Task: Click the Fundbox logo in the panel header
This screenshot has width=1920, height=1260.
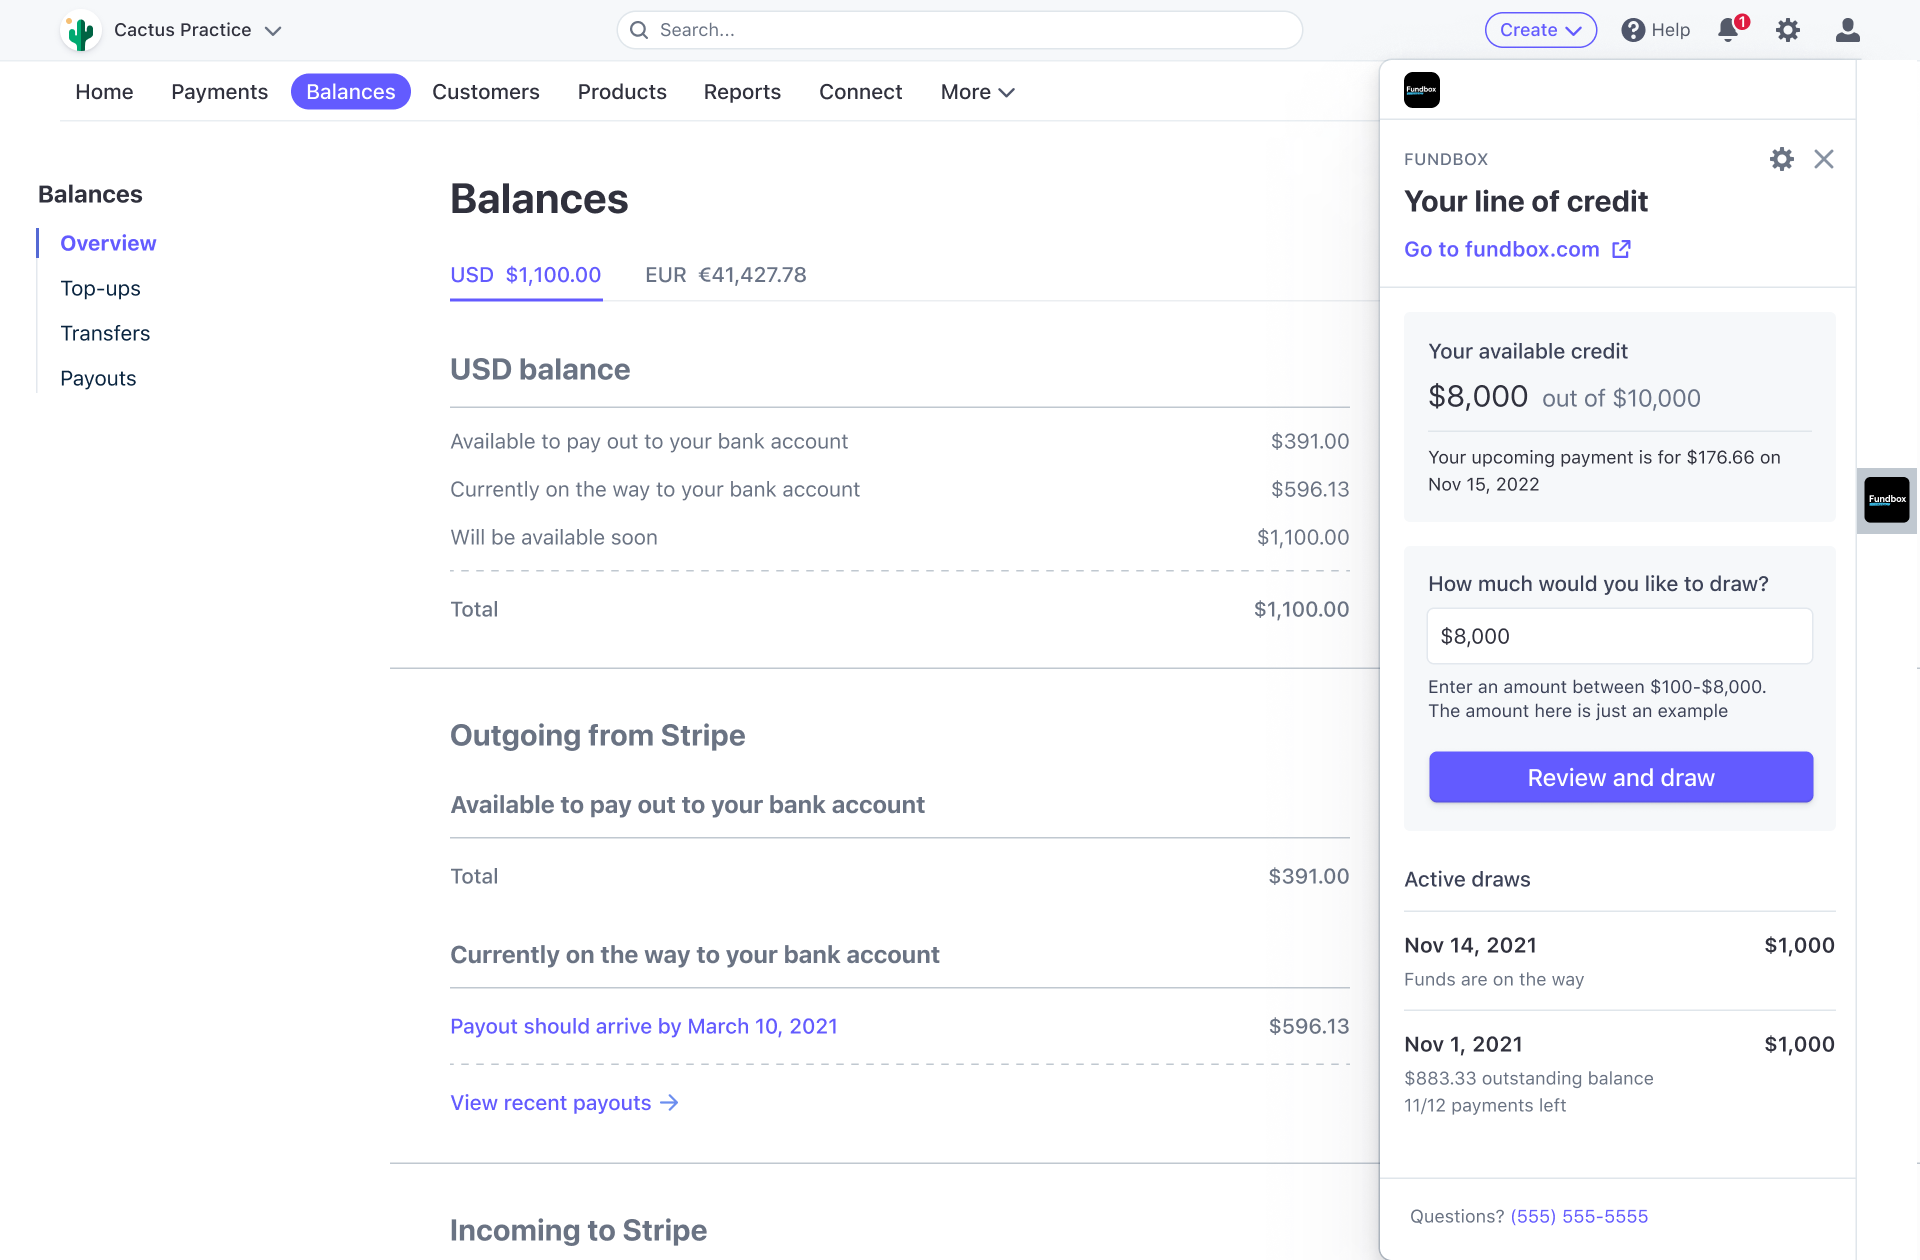Action: 1421,89
